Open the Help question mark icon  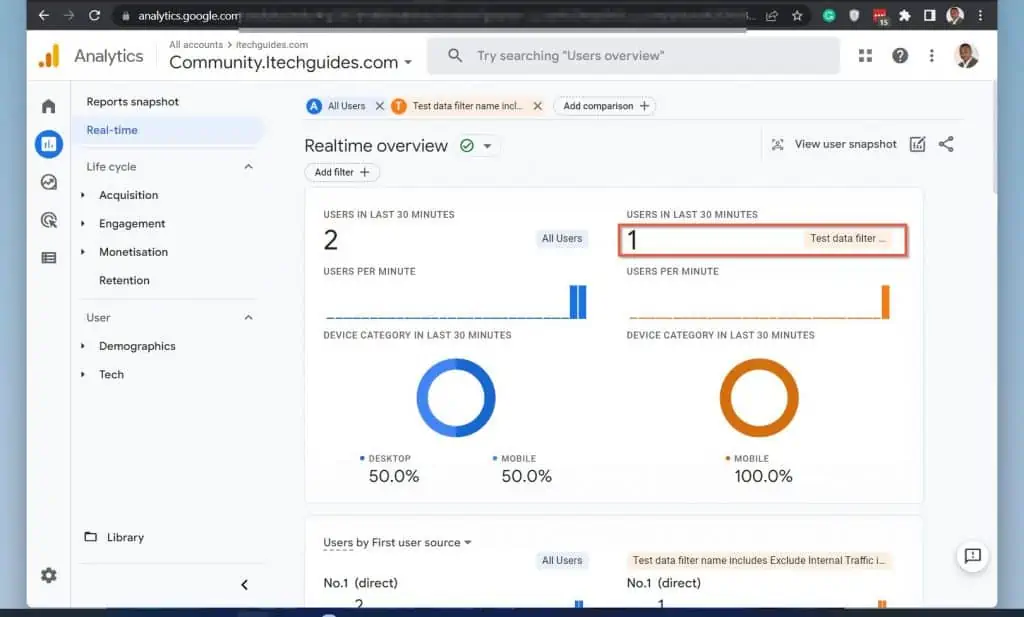click(900, 56)
